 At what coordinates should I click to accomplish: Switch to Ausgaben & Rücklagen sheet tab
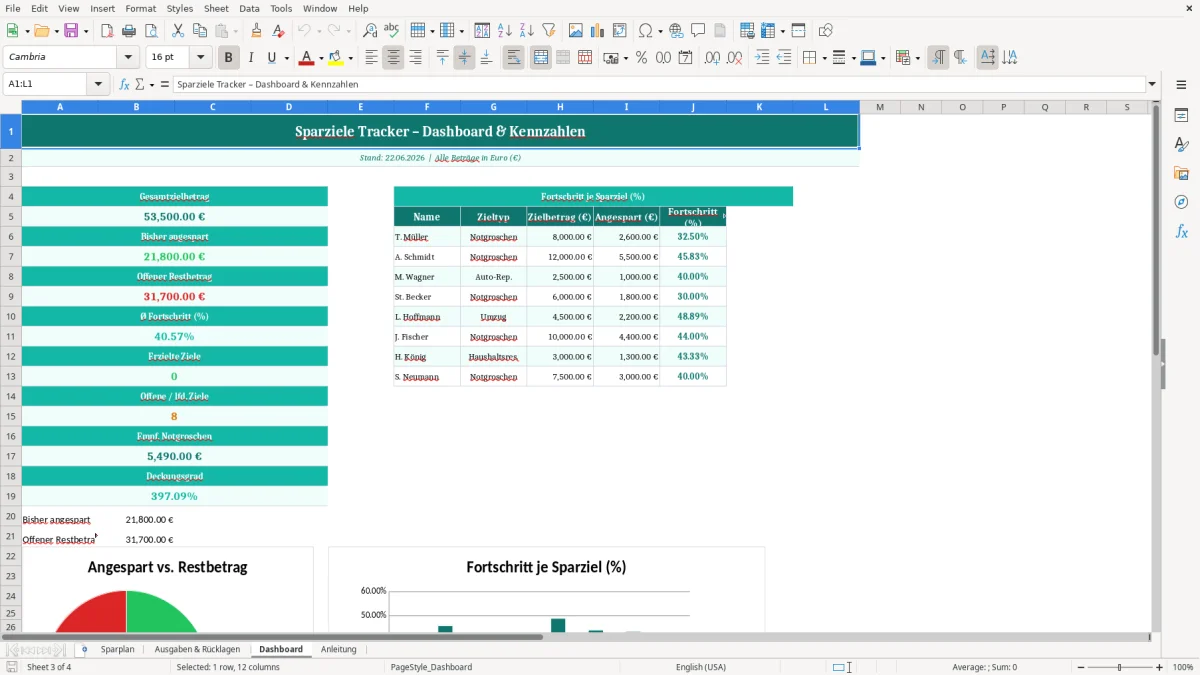point(197,649)
